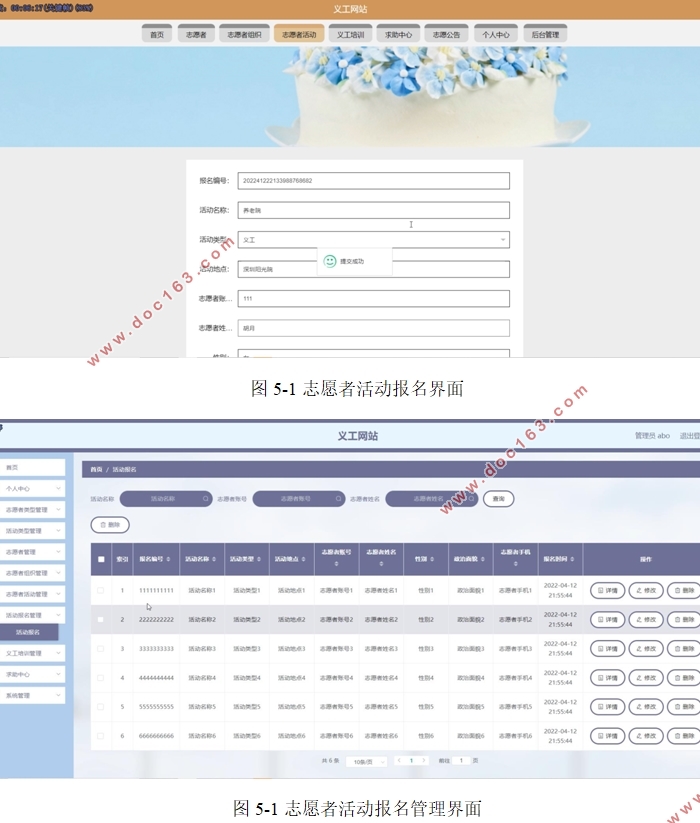Screen dimensions: 700x823
Task: Sort by the 志愿者账号 column sort icon
Action: click(336, 564)
